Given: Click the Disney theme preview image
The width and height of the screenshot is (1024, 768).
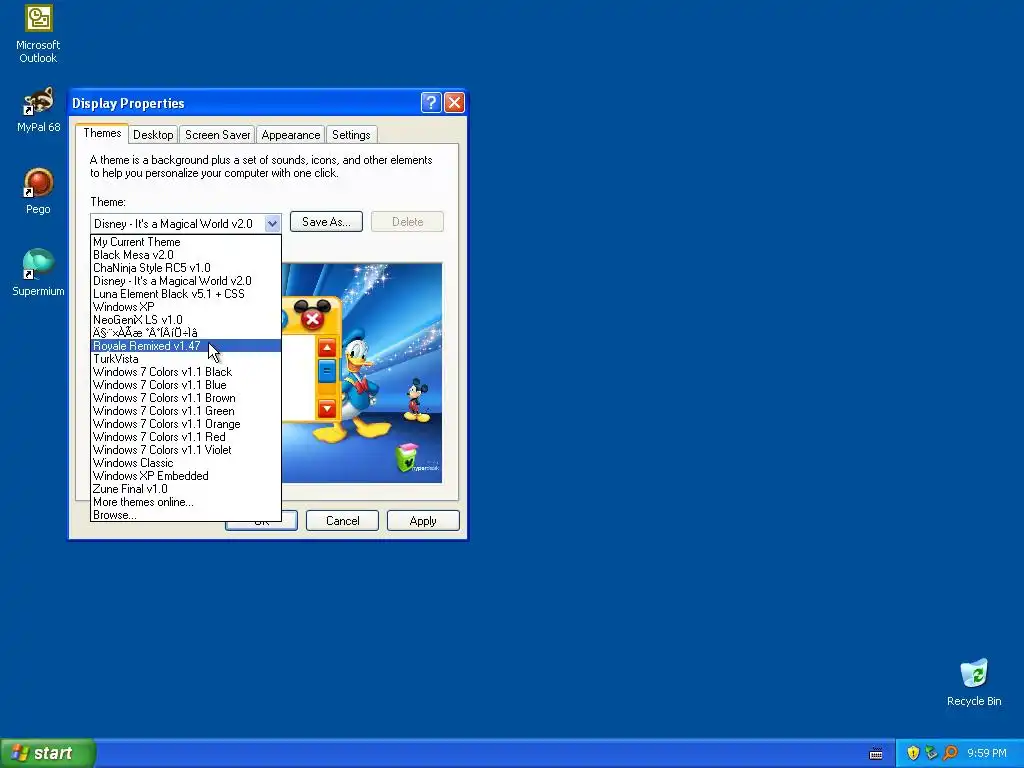Looking at the screenshot, I should (362, 373).
